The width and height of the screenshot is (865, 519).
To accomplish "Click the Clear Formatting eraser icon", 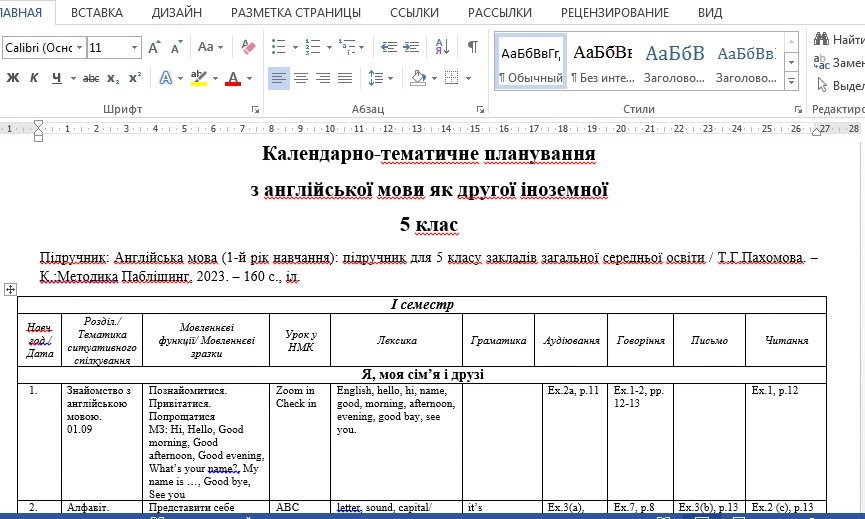I will (249, 47).
